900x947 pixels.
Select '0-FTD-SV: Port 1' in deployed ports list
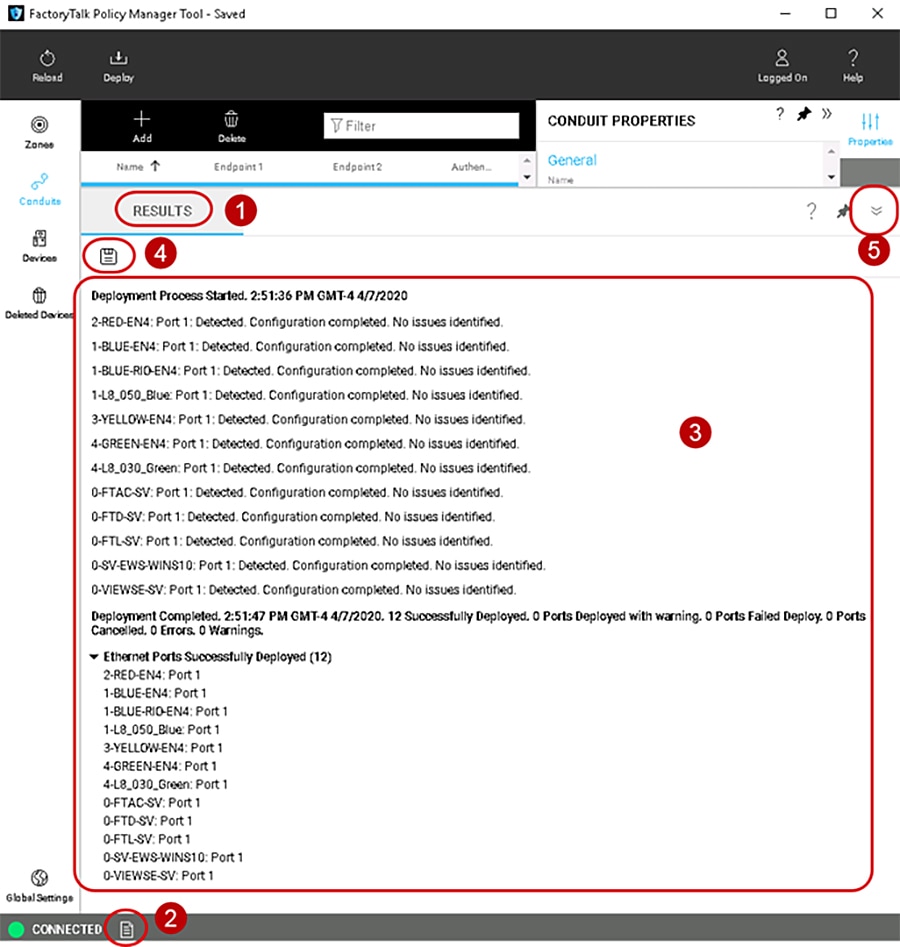[148, 821]
